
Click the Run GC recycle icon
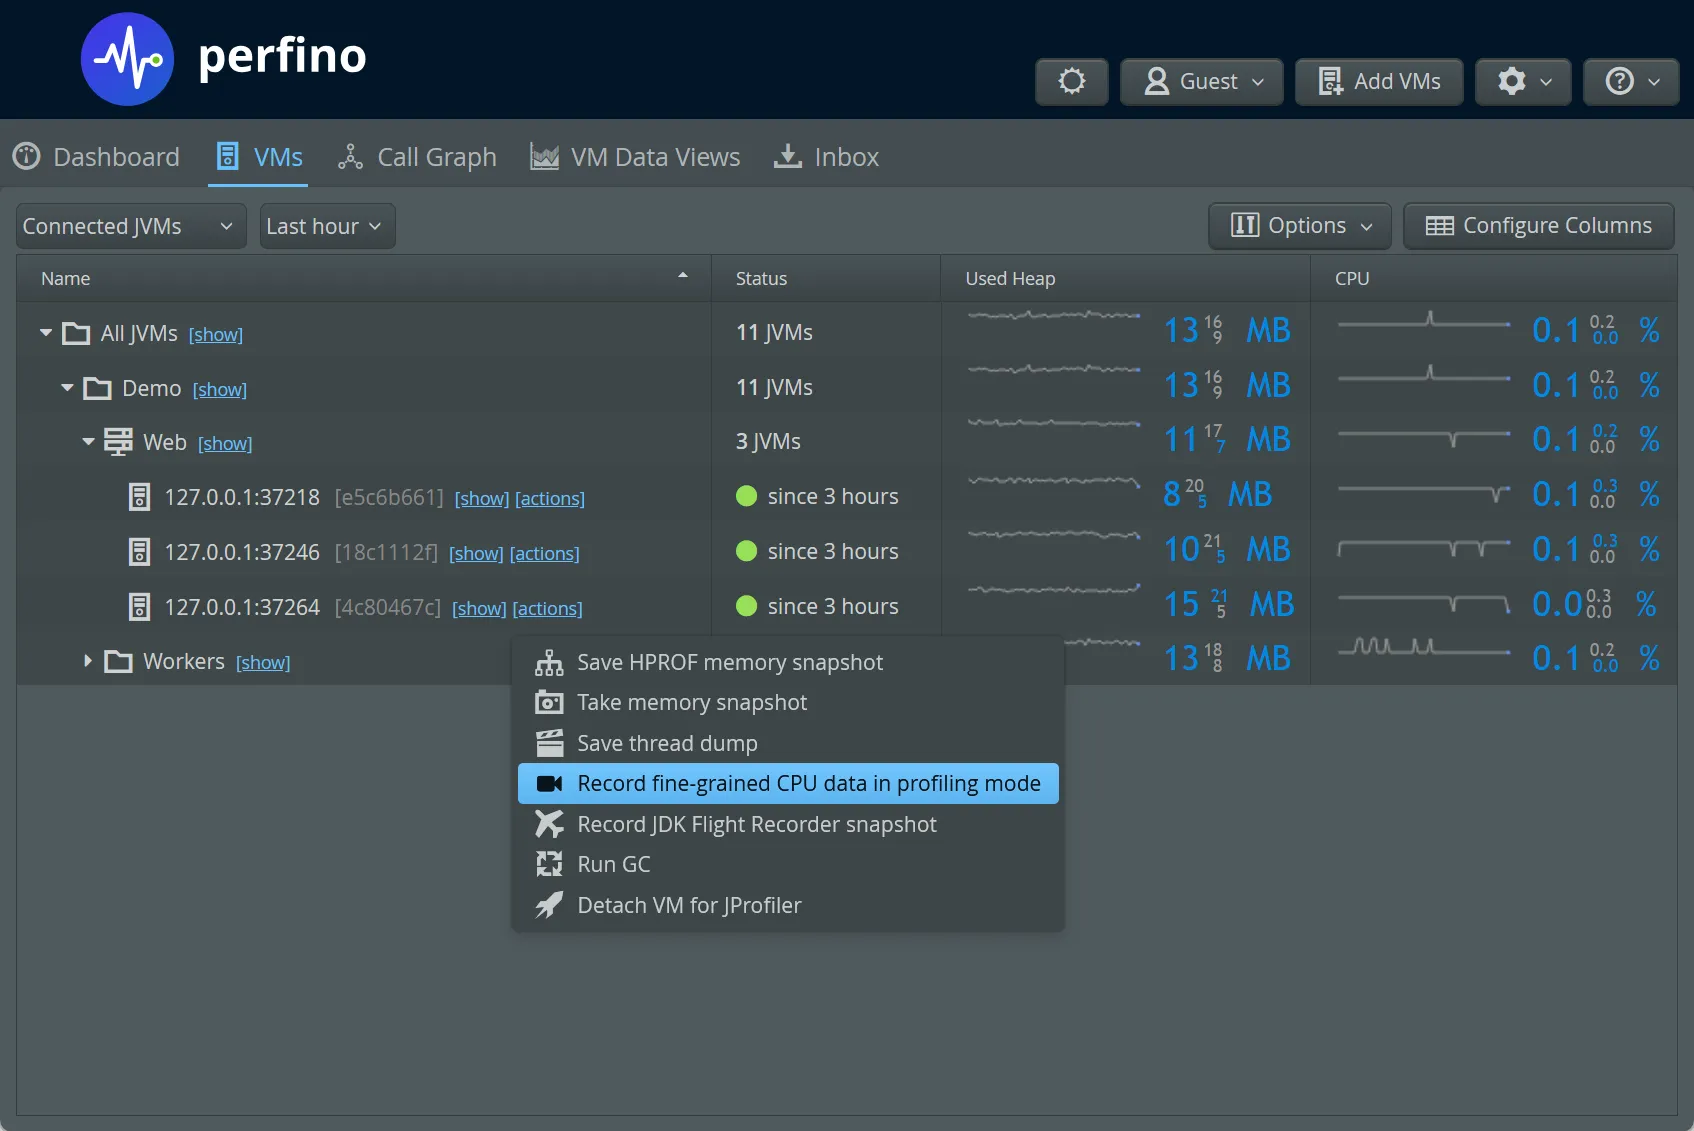point(549,864)
